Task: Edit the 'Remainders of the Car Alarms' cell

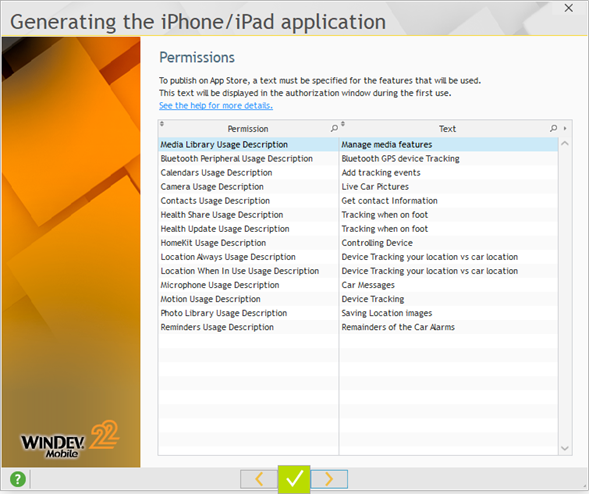Action: [449, 327]
